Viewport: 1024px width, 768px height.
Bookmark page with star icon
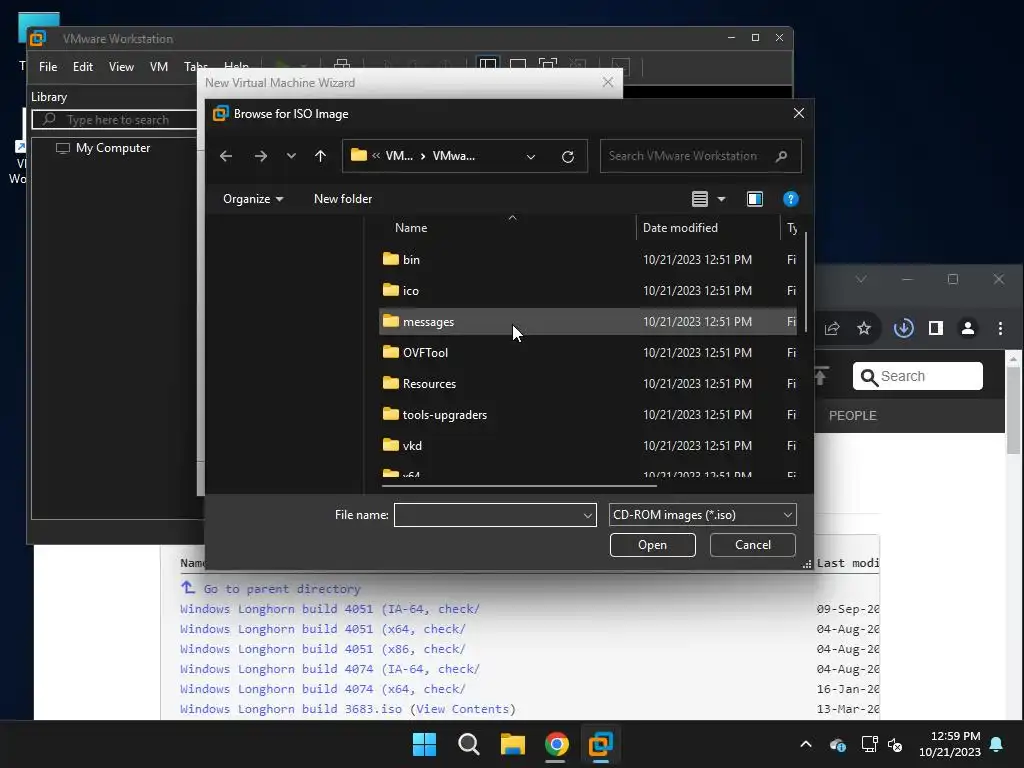[x=864, y=328]
